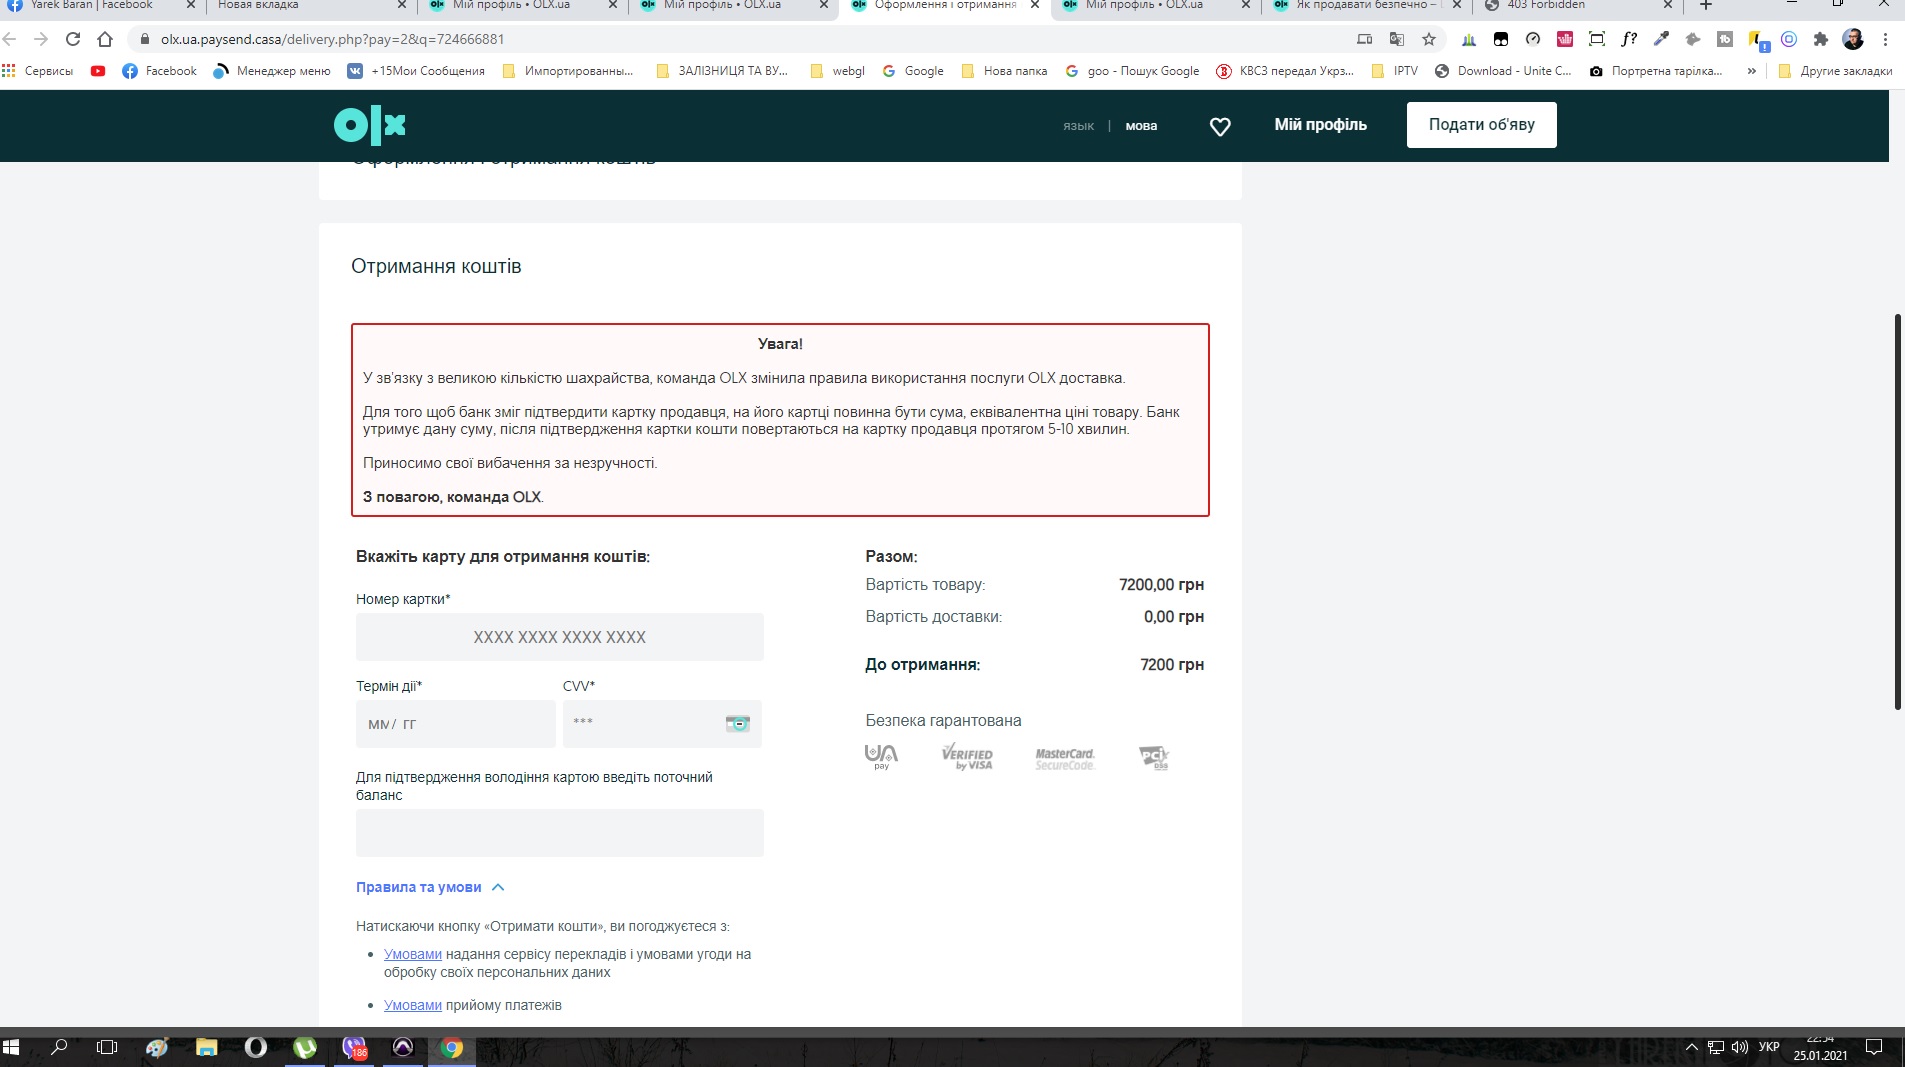The image size is (1905, 1067).
Task: Bookmark this page with star icon
Action: (x=1429, y=39)
